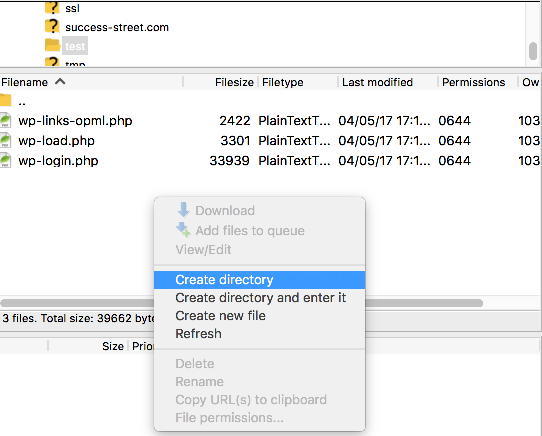542x436 pixels.
Task: Select the ssl directory in tree
Action: (x=73, y=8)
